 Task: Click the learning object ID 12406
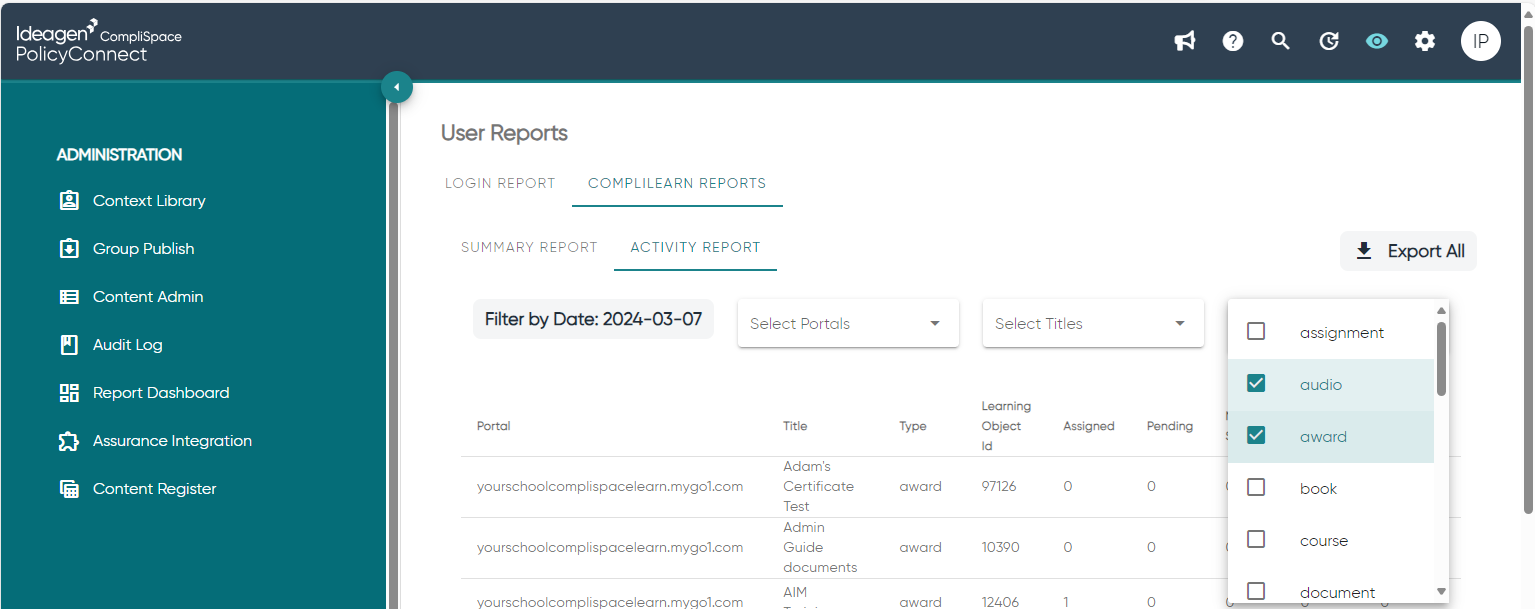[x=999, y=602]
